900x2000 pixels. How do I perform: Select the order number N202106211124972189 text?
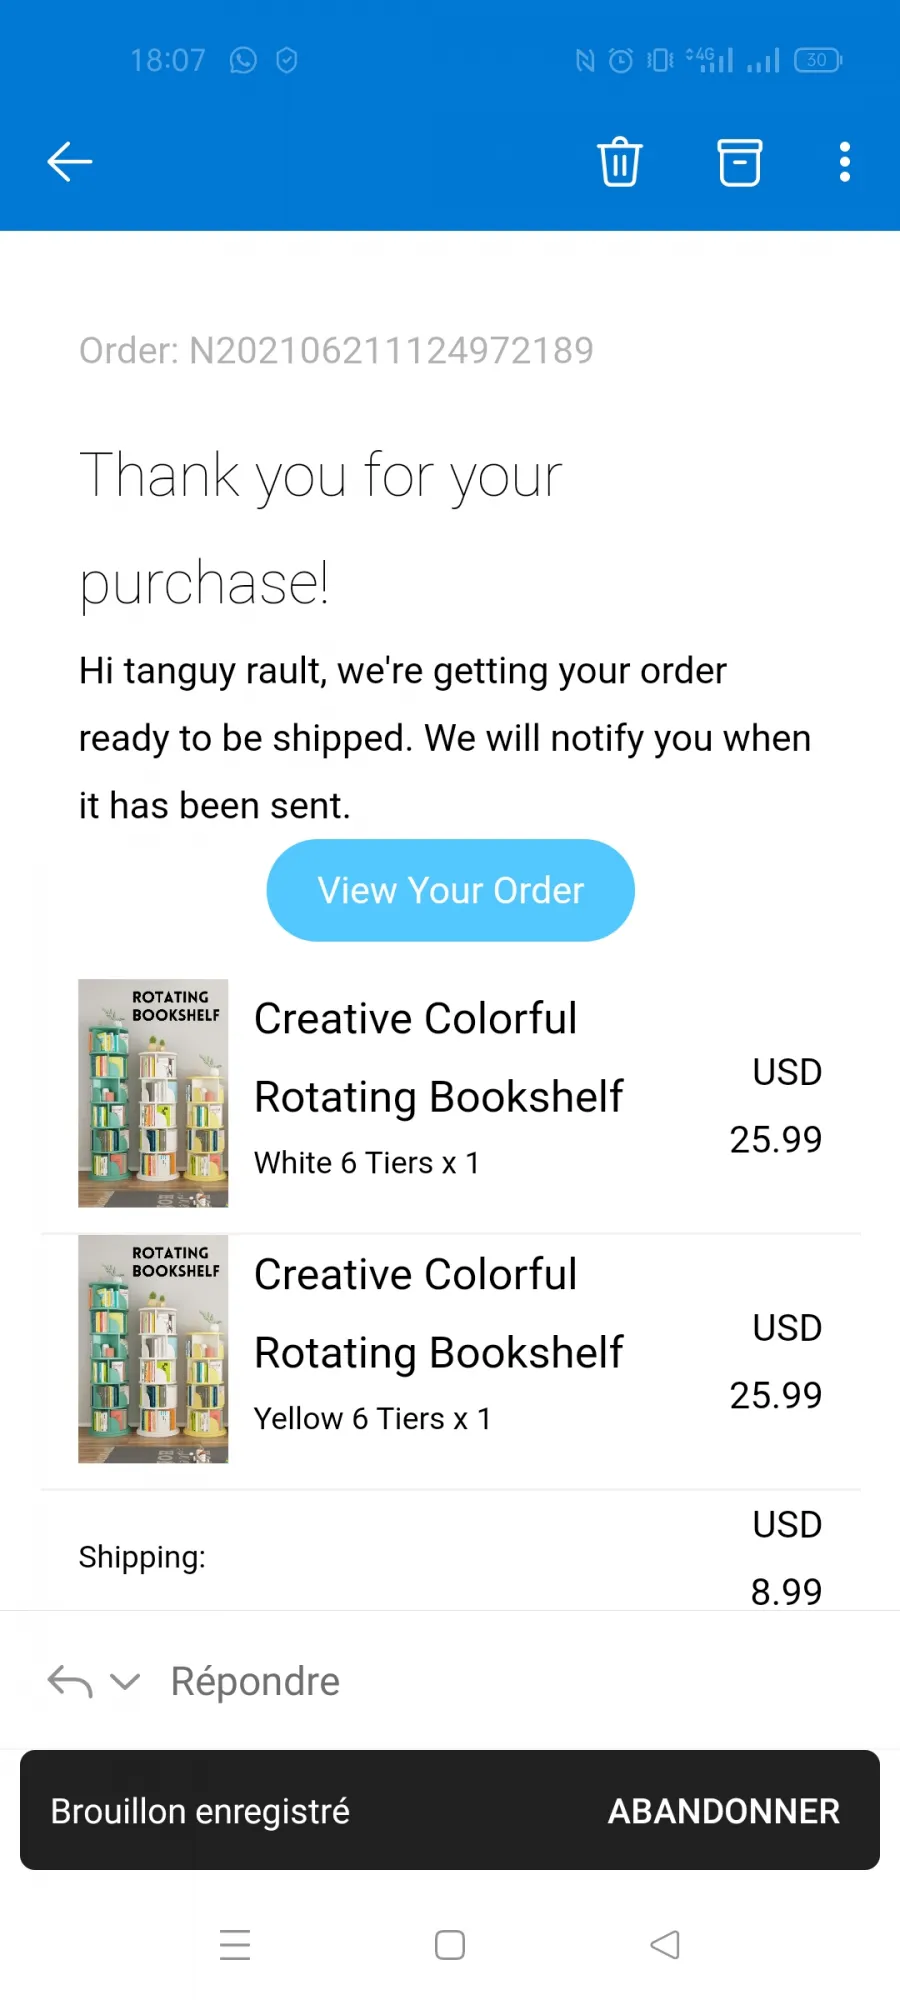pyautogui.click(x=391, y=351)
